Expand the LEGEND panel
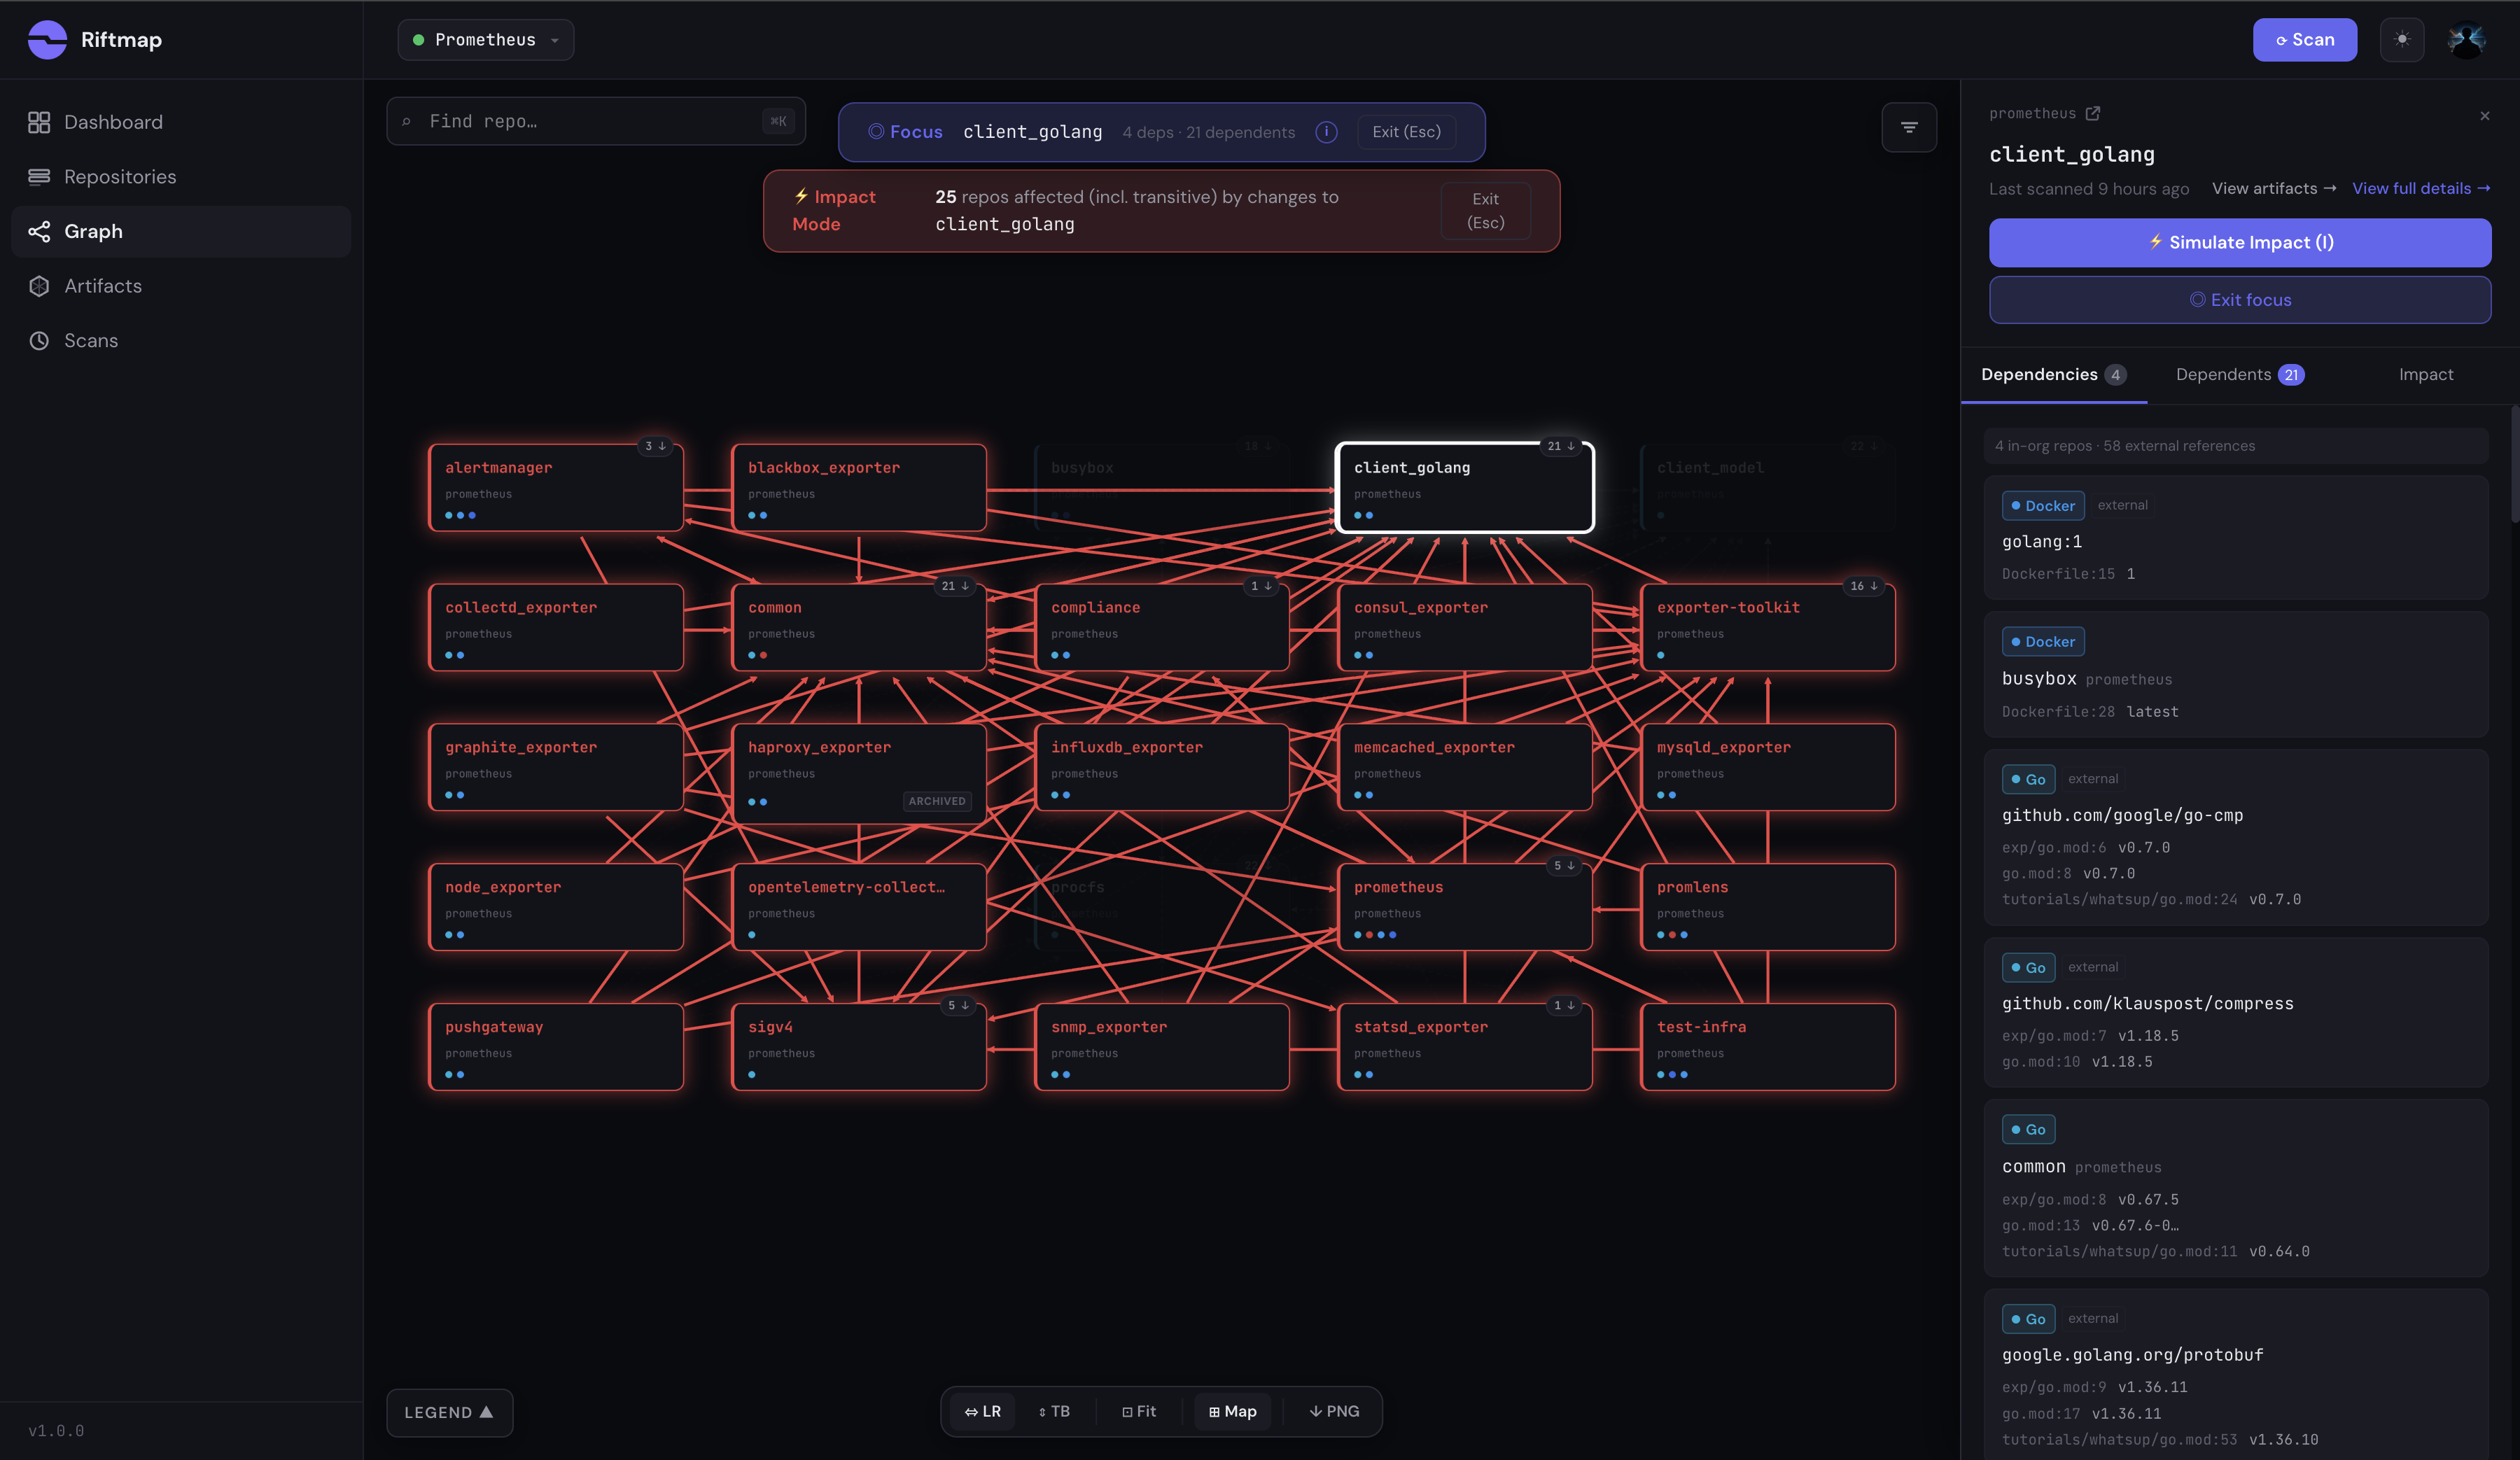 pyautogui.click(x=449, y=1412)
